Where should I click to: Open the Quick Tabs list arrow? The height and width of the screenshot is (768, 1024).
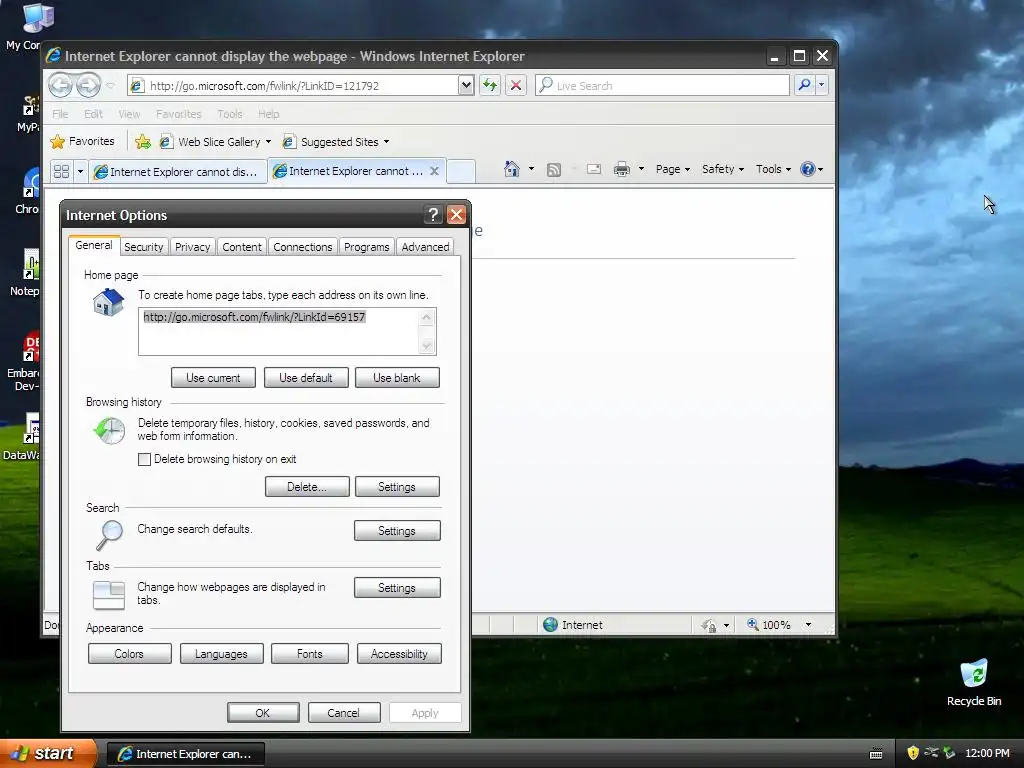point(80,171)
